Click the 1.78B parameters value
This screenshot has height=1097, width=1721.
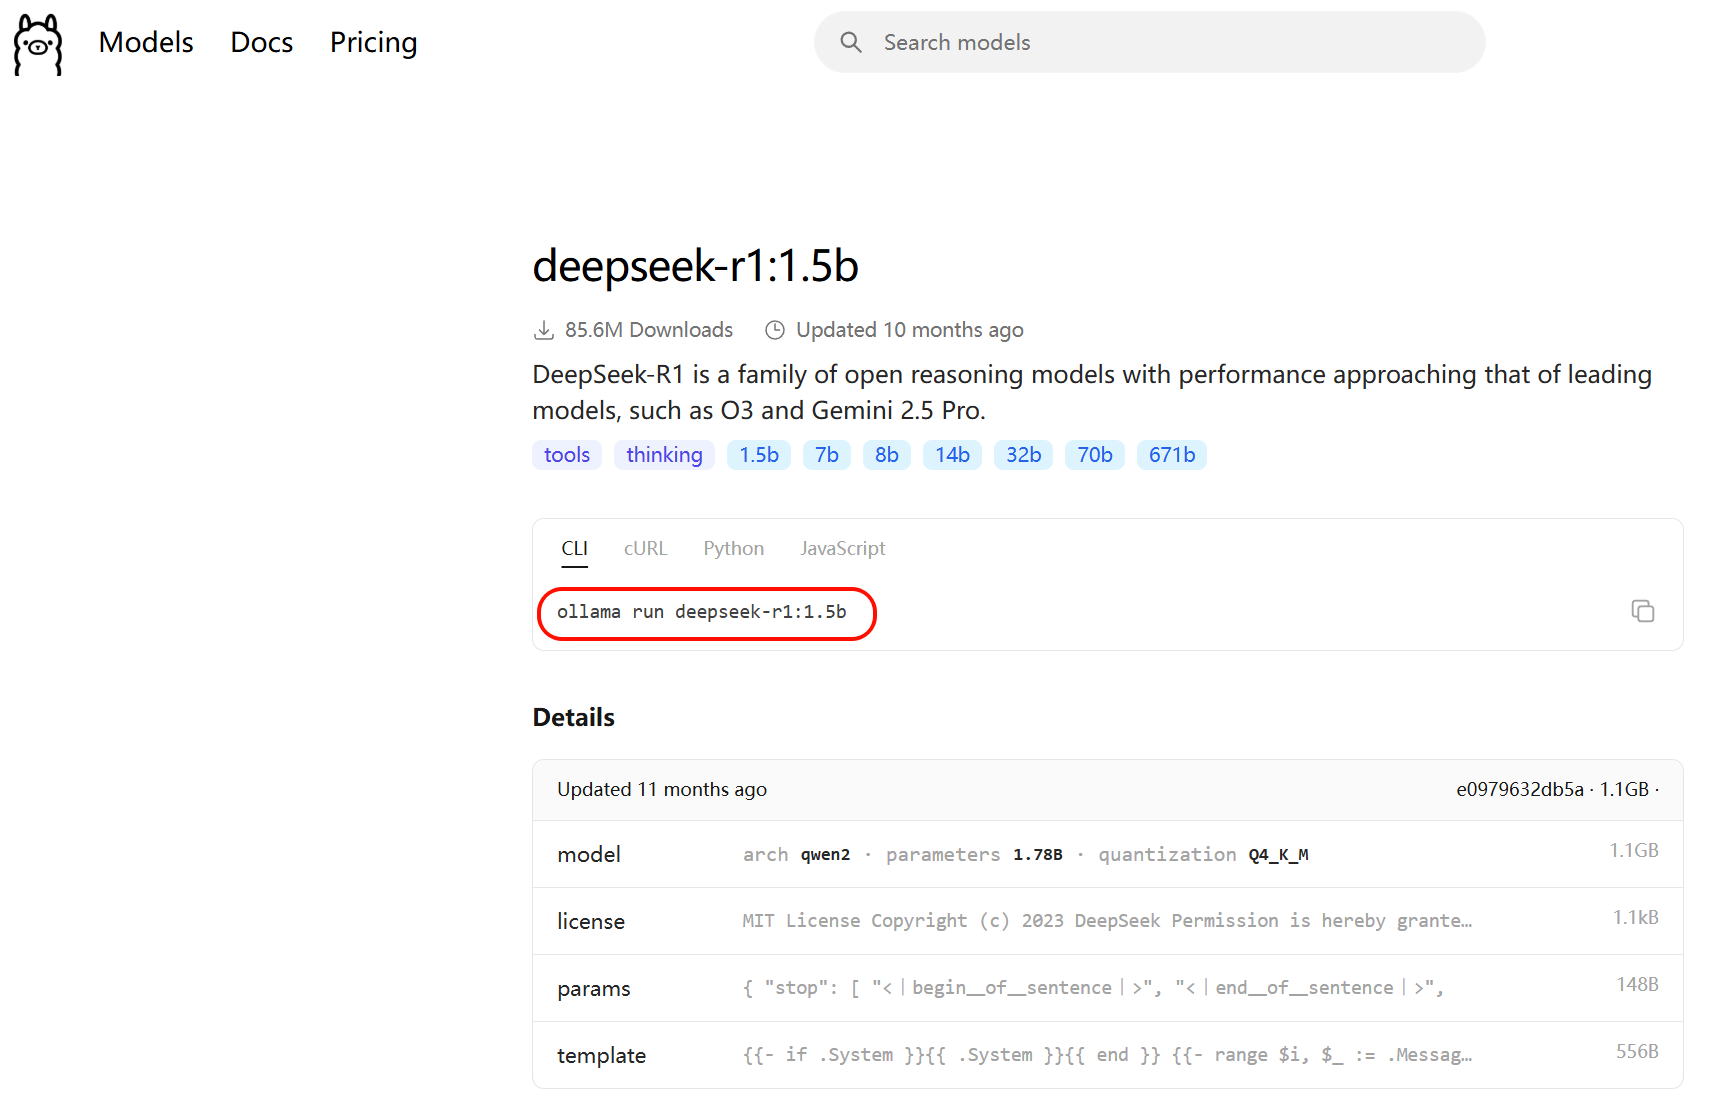pyautogui.click(x=1038, y=855)
